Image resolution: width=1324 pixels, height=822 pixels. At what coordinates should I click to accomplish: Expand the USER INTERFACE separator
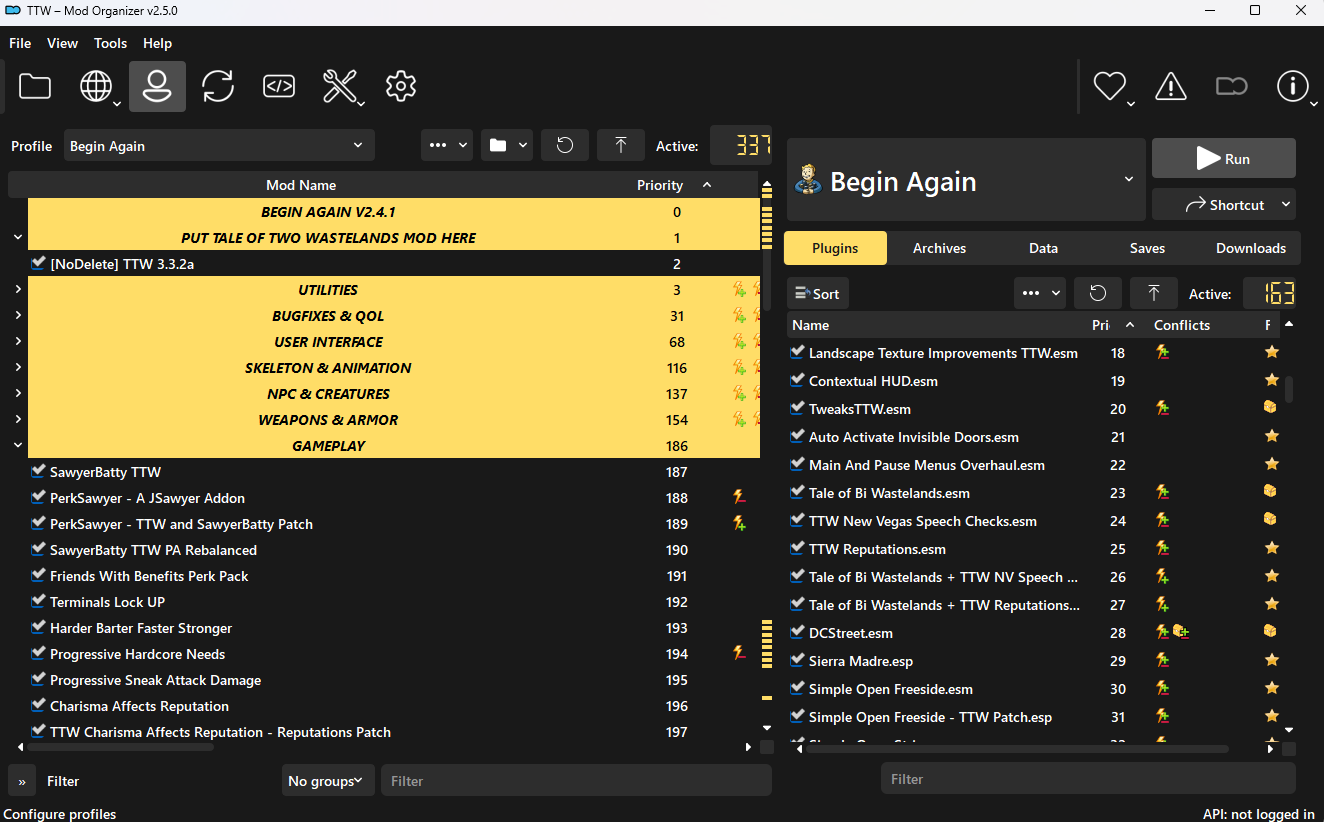click(x=18, y=342)
